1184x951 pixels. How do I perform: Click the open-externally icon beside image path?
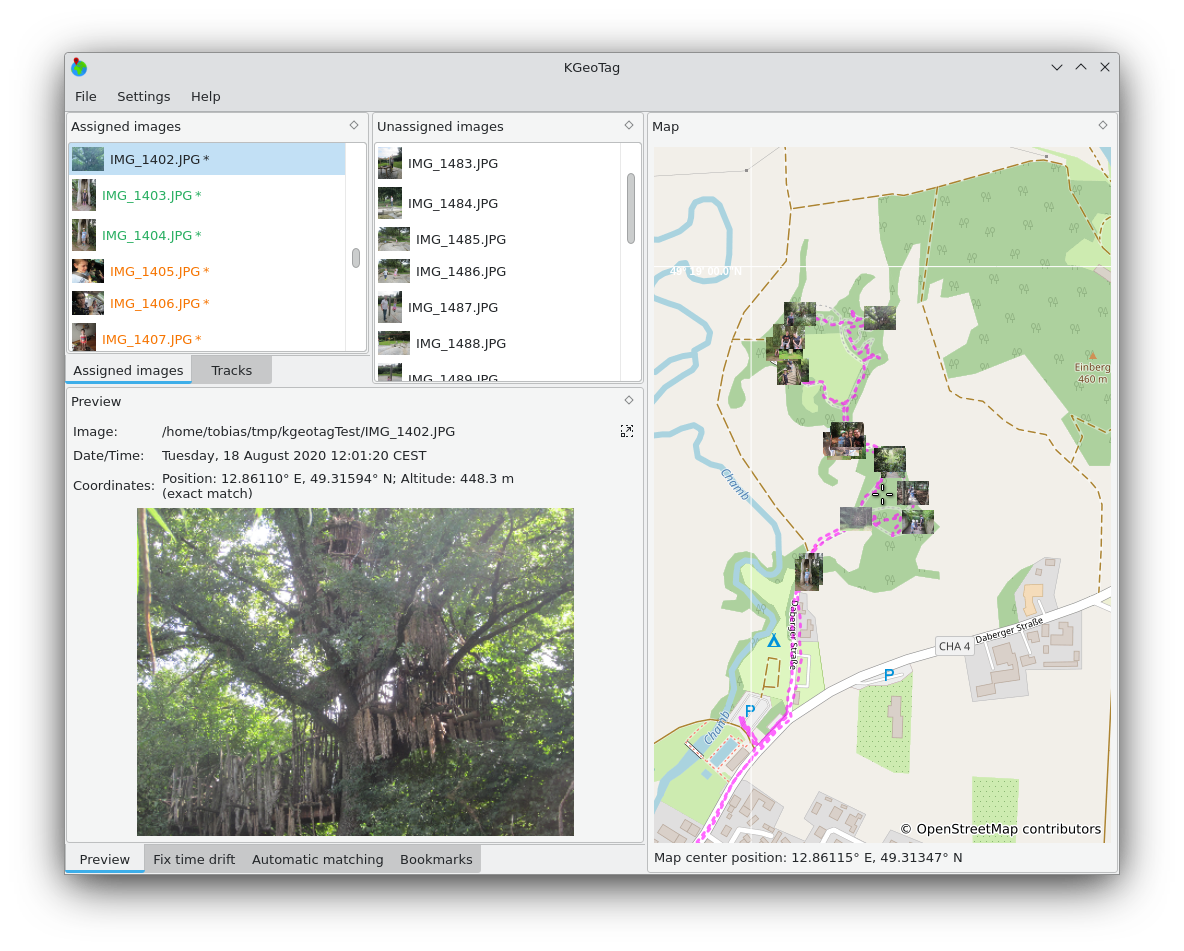627,431
